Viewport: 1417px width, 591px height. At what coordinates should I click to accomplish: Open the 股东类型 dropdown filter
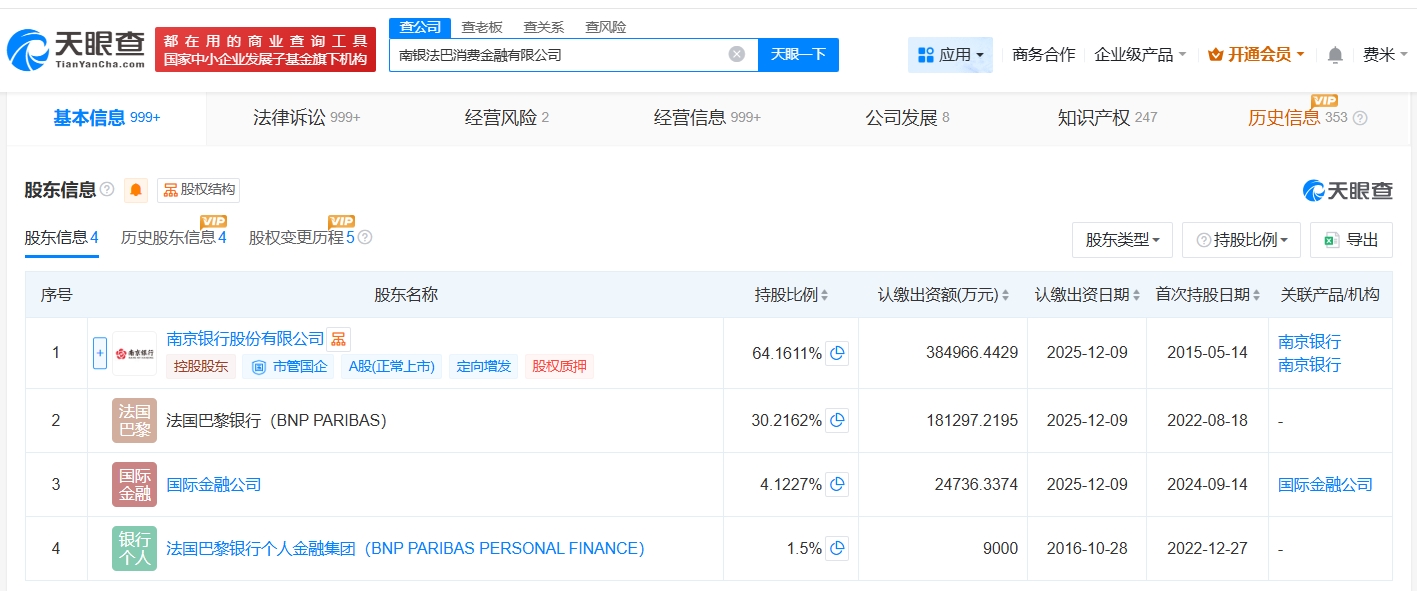1122,240
